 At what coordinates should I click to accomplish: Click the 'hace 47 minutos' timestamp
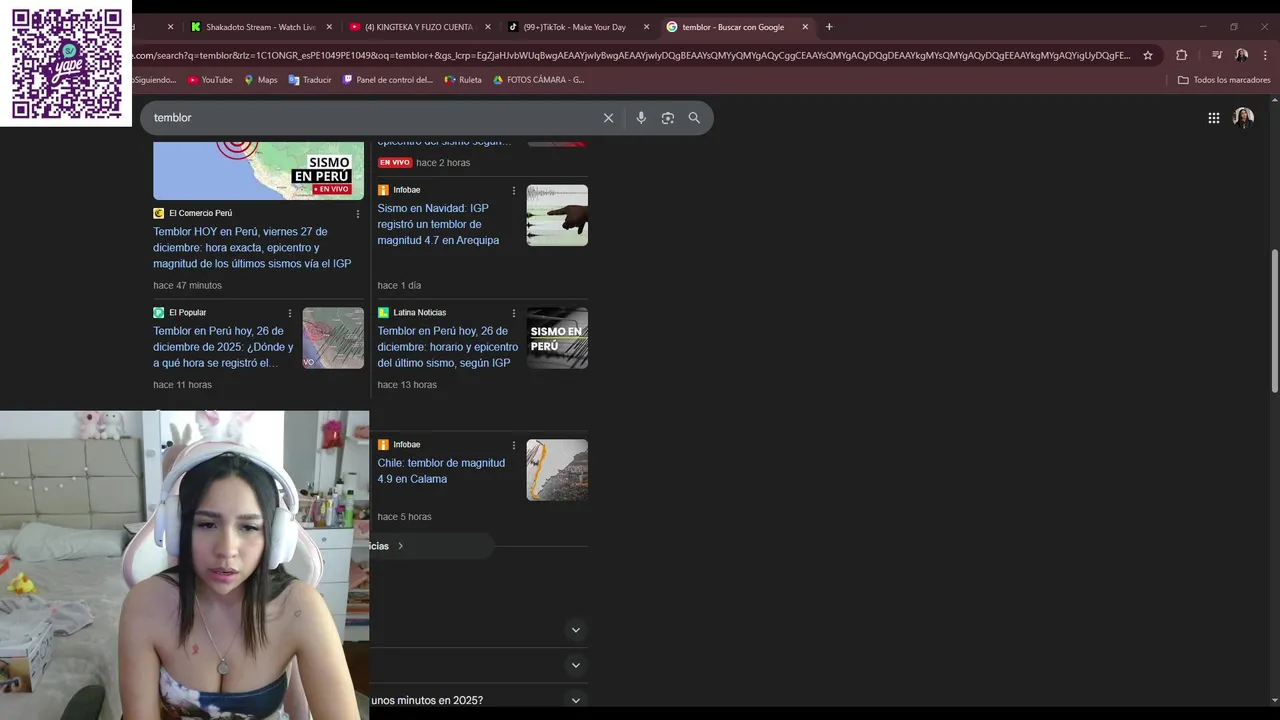[187, 286]
